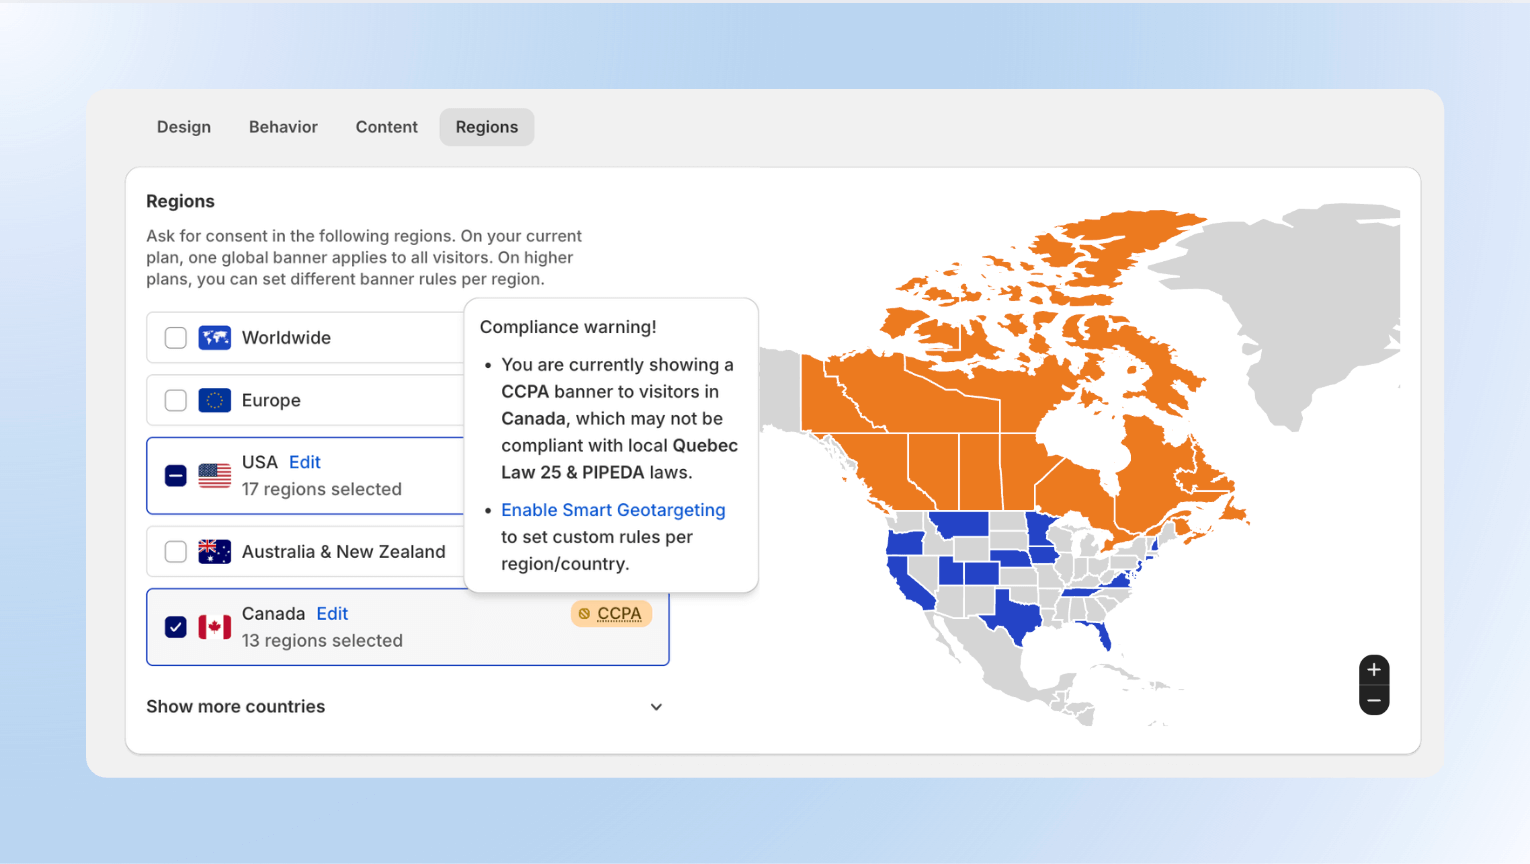1530x864 pixels.
Task: Click the Enable Smart Geotargeting link
Action: [613, 510]
